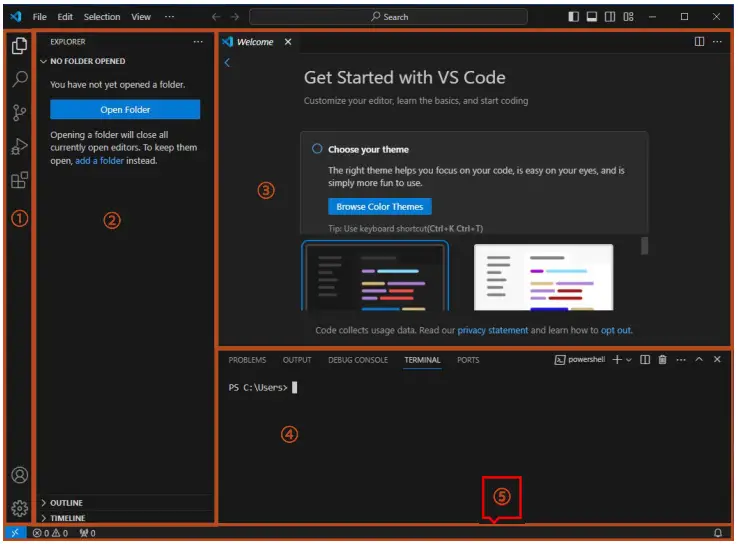Go back with the left arrow in title bar
738x544 pixels.
click(x=216, y=17)
